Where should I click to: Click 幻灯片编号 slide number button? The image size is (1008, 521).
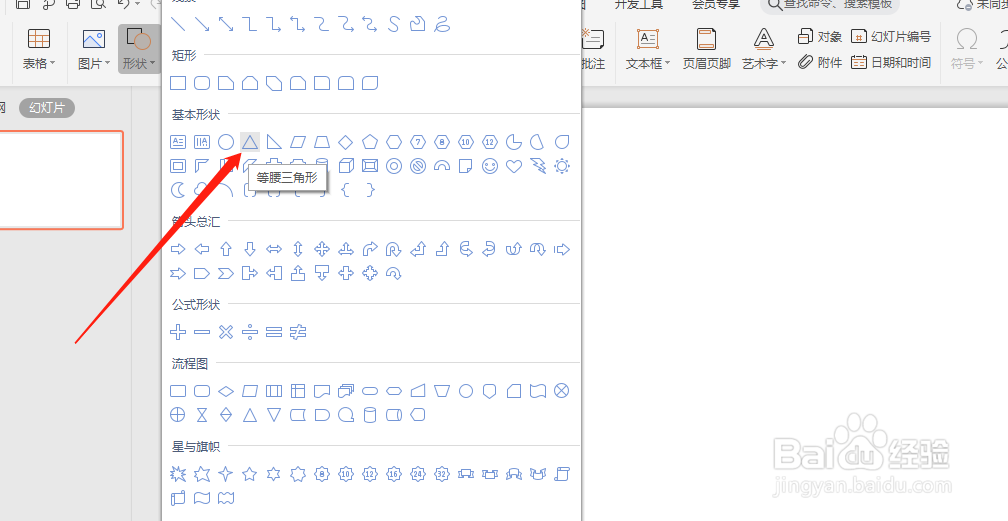point(890,37)
